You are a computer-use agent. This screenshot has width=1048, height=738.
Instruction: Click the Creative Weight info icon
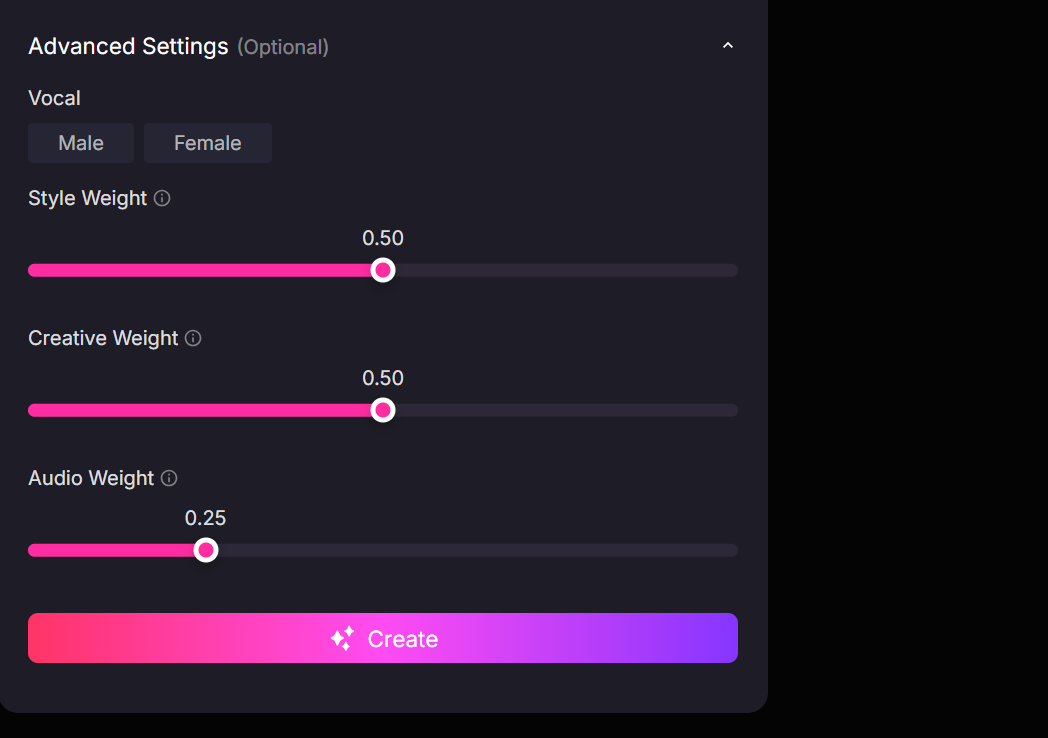192,338
